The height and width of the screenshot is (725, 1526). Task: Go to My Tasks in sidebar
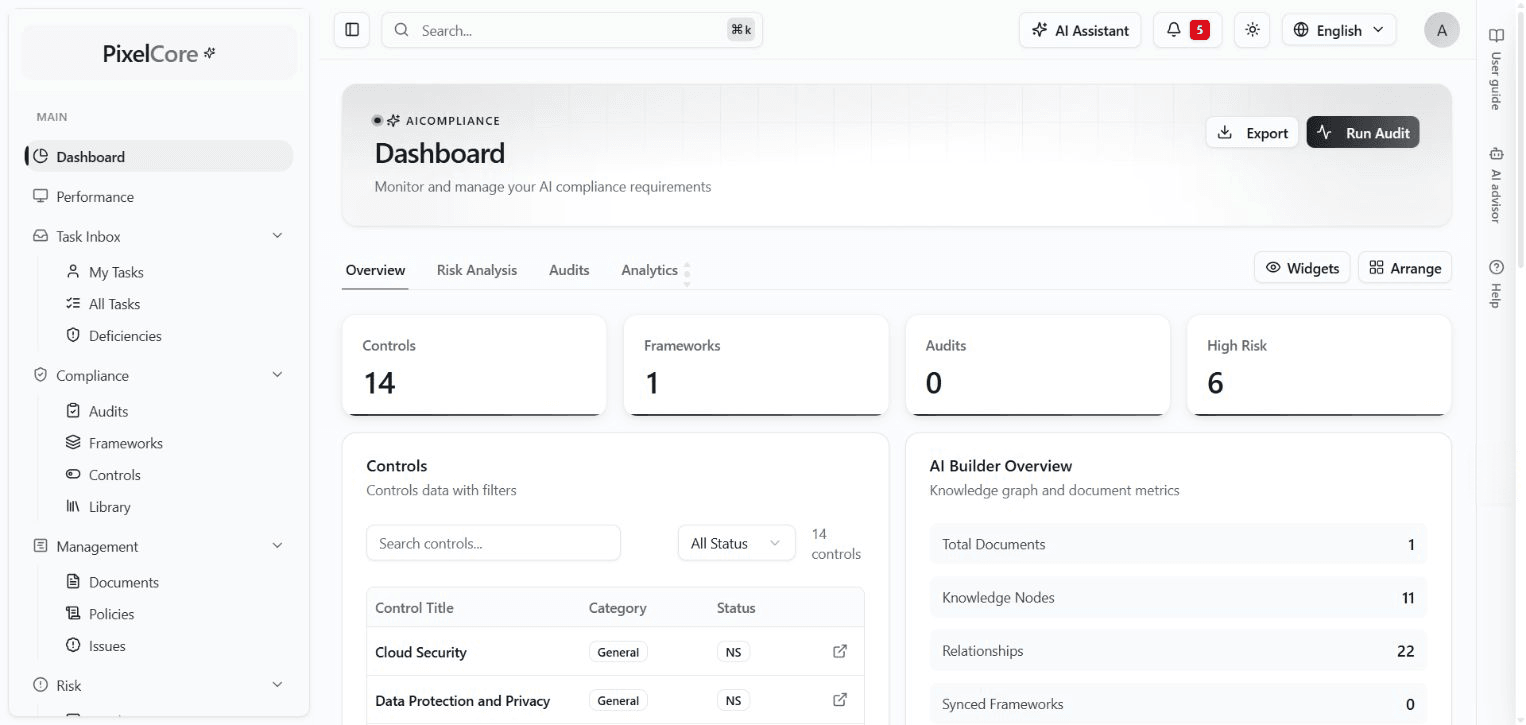pos(116,272)
